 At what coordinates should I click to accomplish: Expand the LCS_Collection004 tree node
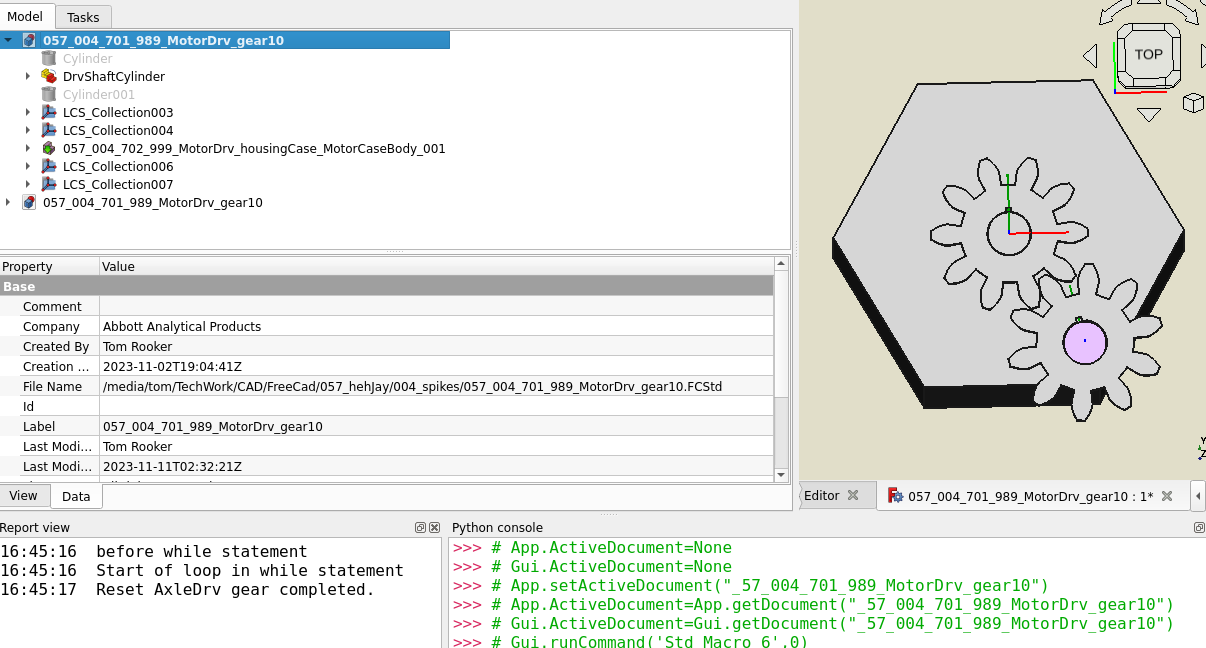28,130
